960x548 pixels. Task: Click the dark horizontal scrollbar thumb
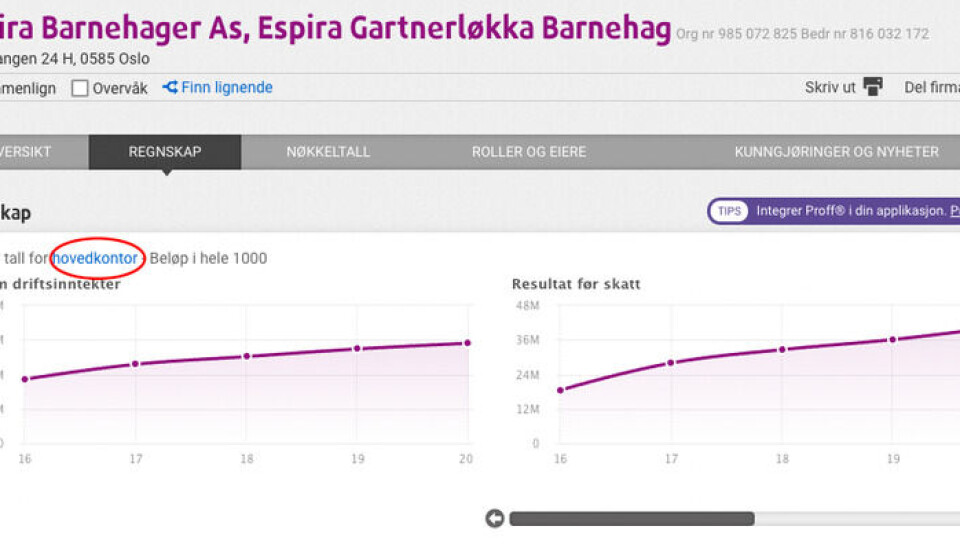[631, 518]
